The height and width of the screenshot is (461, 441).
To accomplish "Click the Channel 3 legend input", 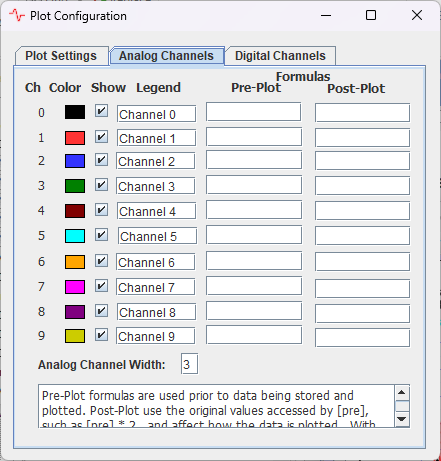I will click(155, 186).
